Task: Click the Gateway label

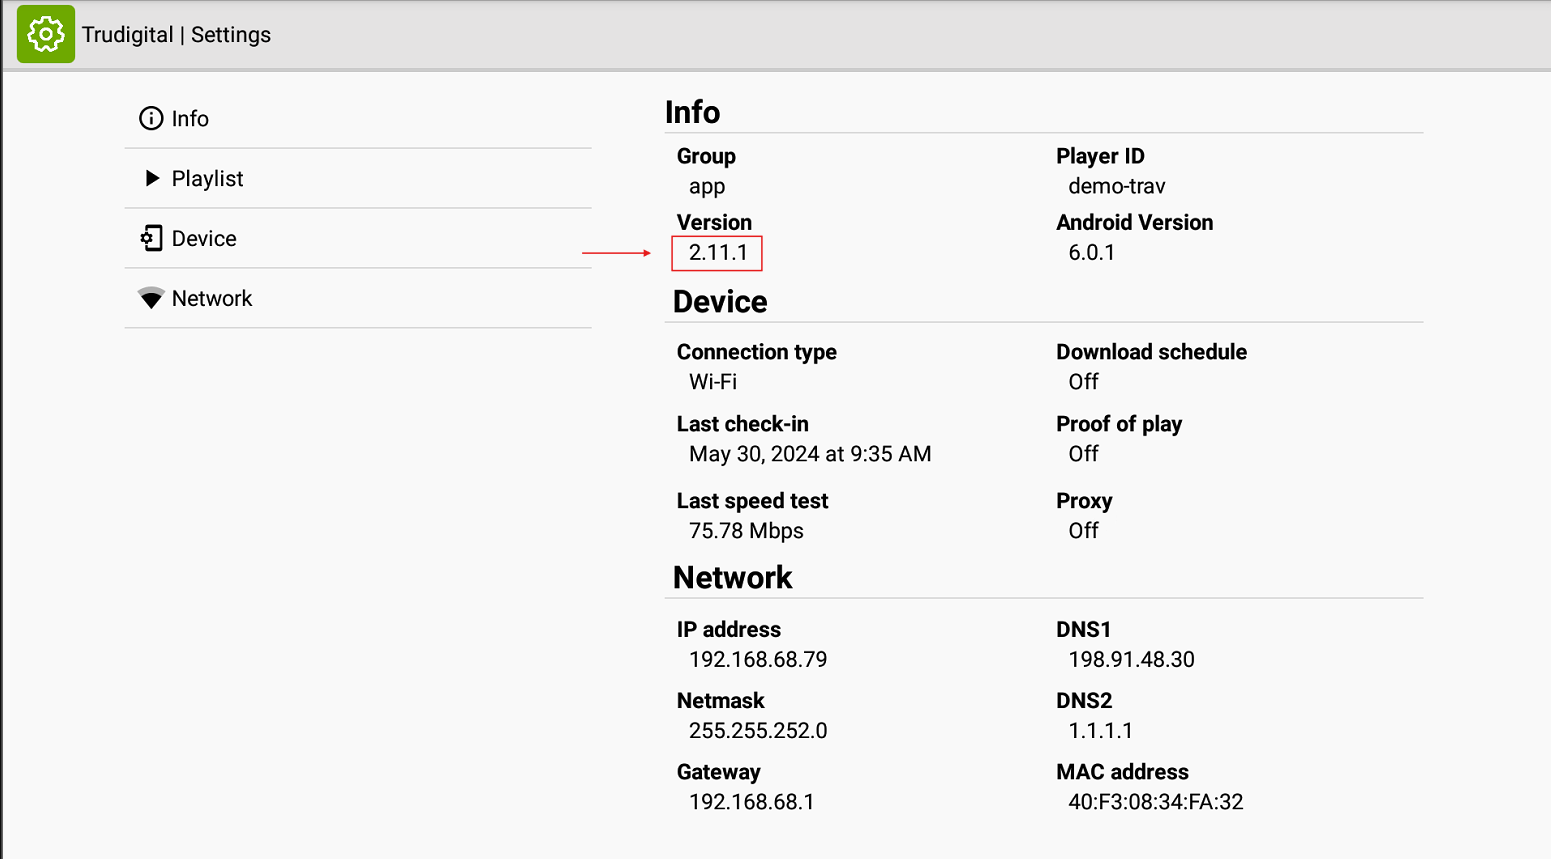Action: (x=719, y=772)
